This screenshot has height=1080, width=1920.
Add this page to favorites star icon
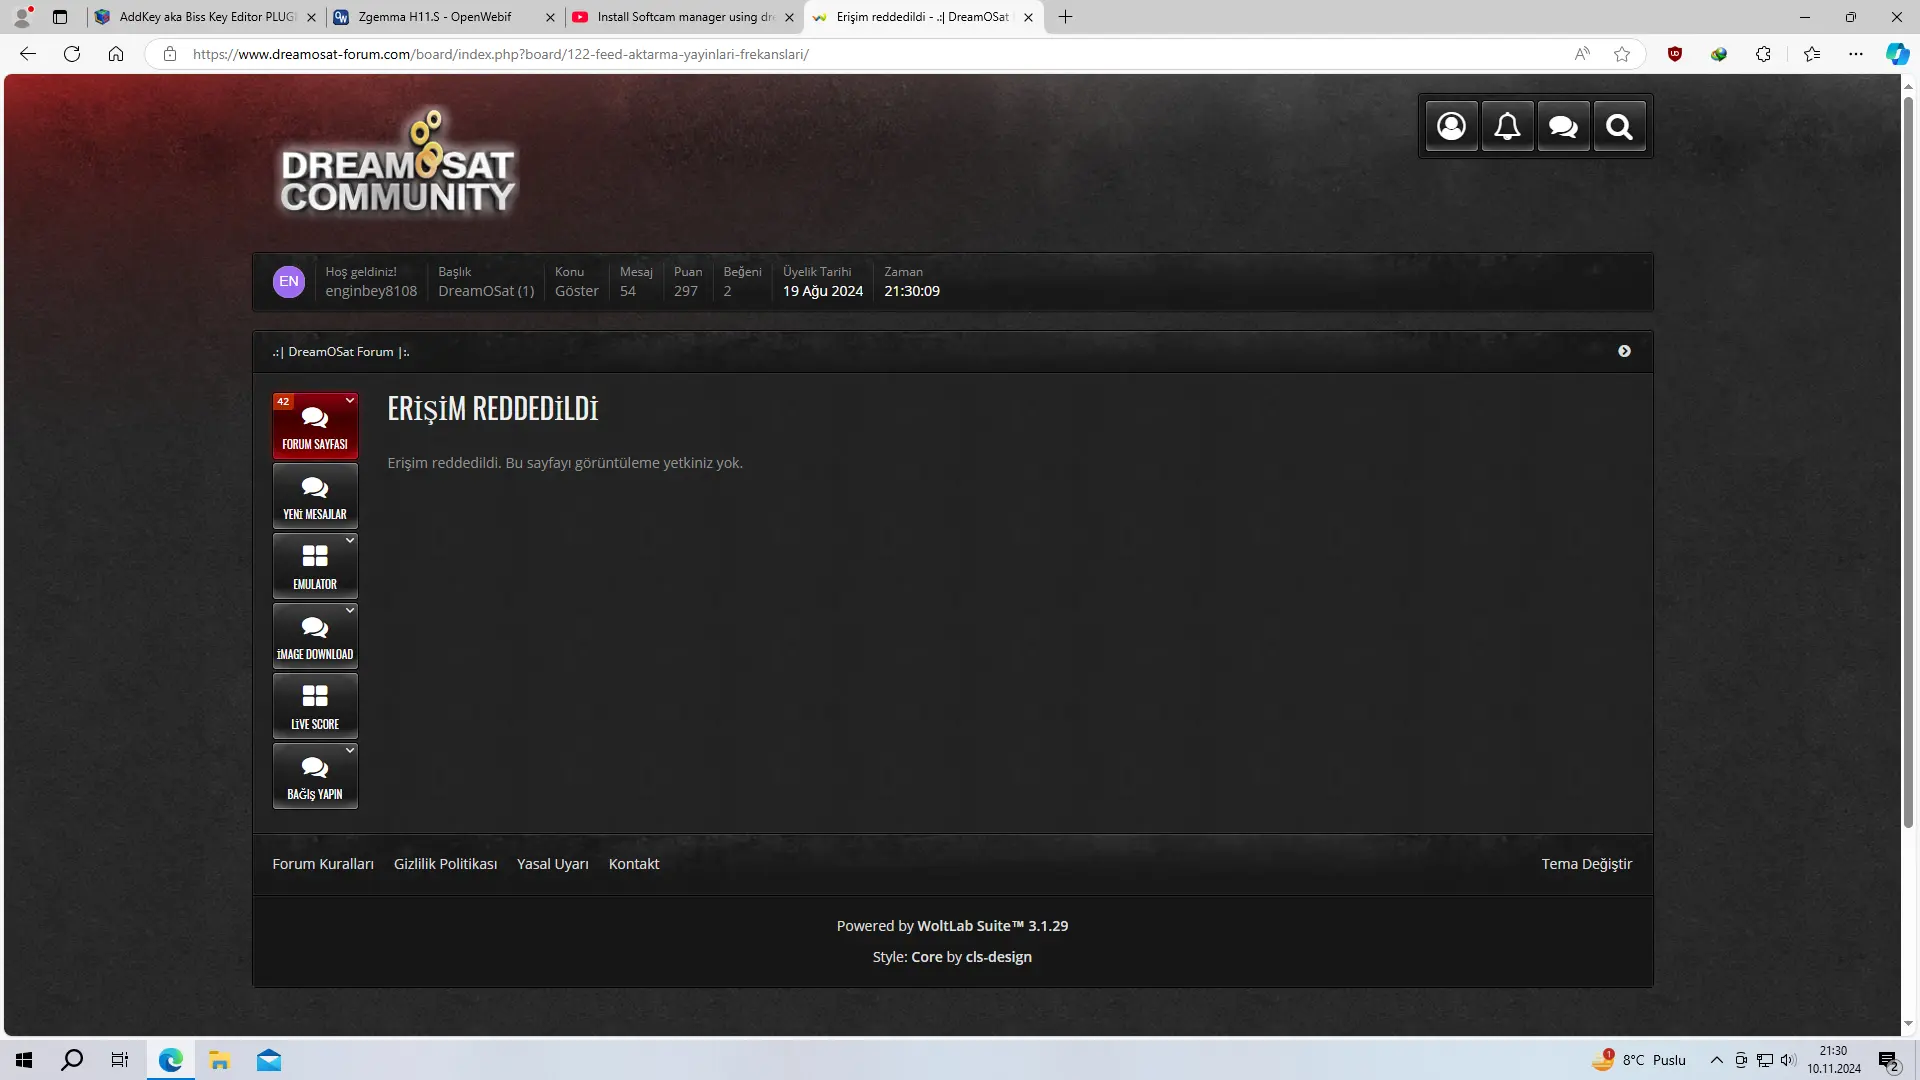(1622, 54)
